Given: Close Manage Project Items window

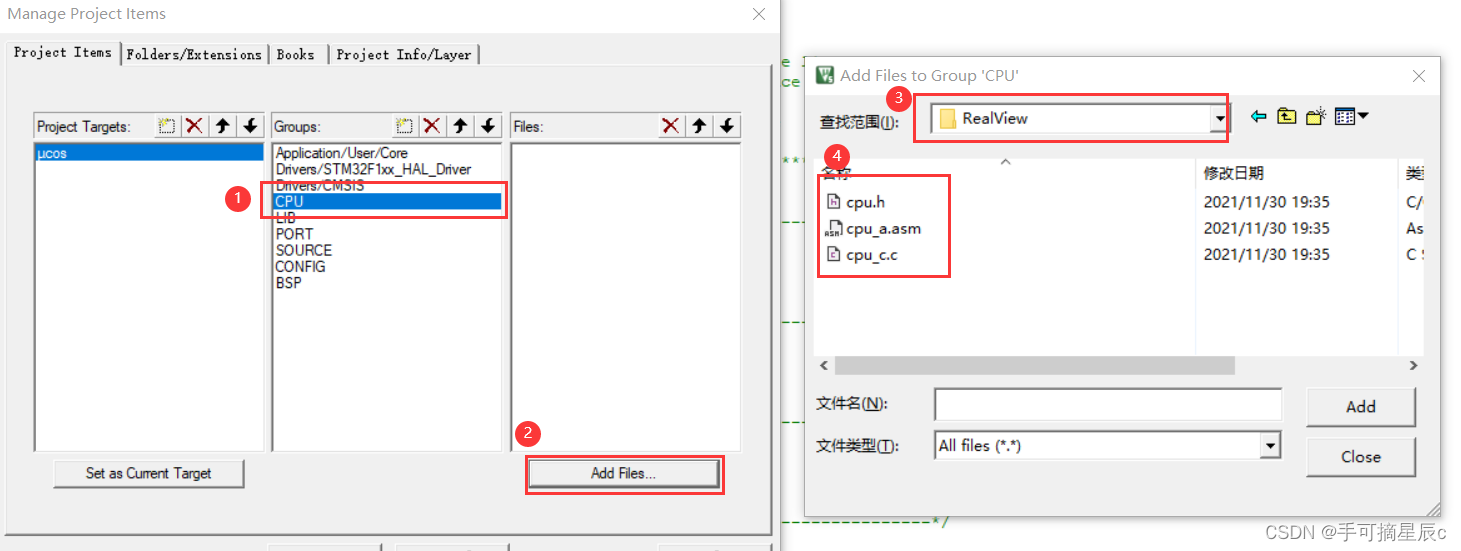Looking at the screenshot, I should (761, 14).
